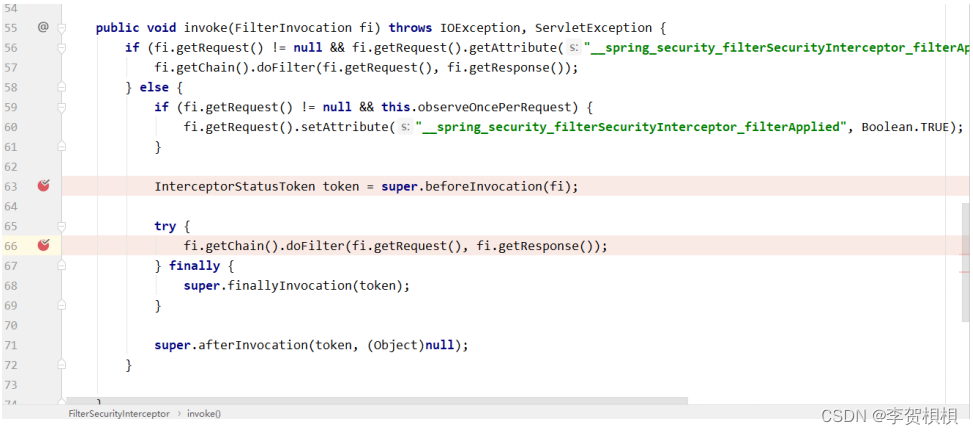Click line number 68 in the gutter
The width and height of the screenshot is (973, 435).
(x=11, y=286)
